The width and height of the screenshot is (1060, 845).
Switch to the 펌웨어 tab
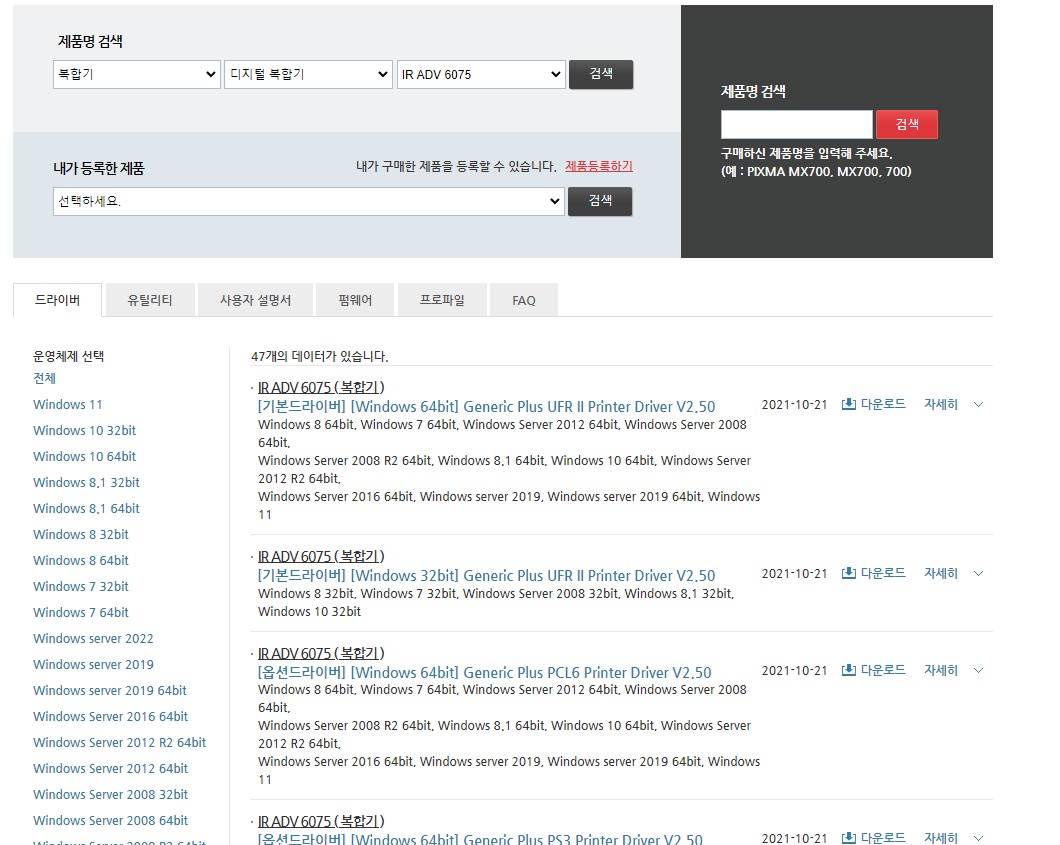coord(356,300)
